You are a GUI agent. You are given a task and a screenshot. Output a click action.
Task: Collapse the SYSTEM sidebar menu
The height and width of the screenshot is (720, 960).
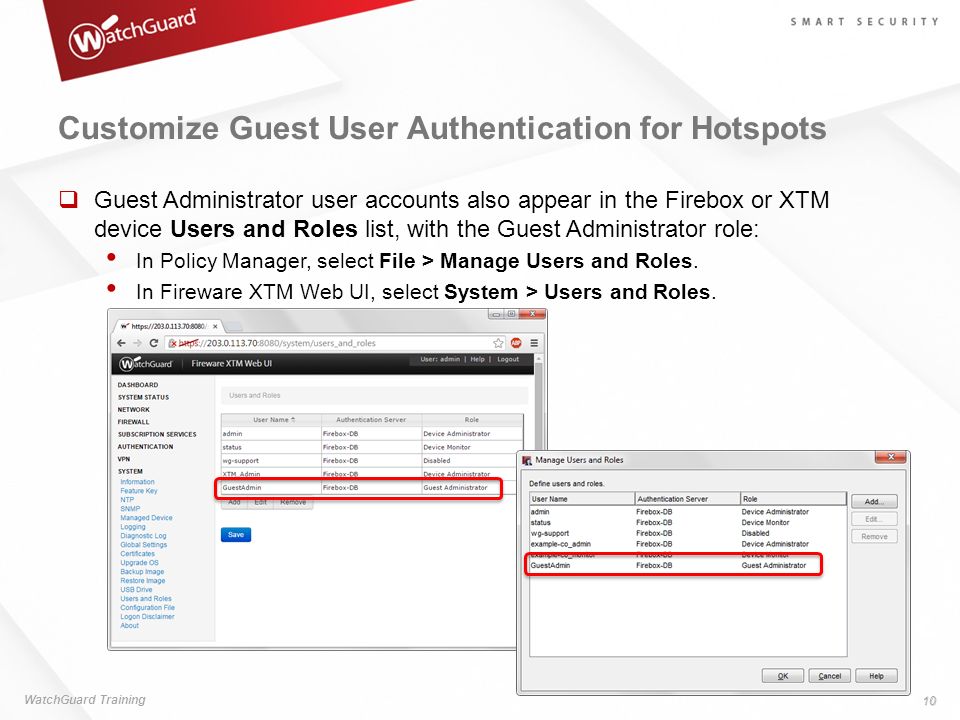click(x=130, y=471)
